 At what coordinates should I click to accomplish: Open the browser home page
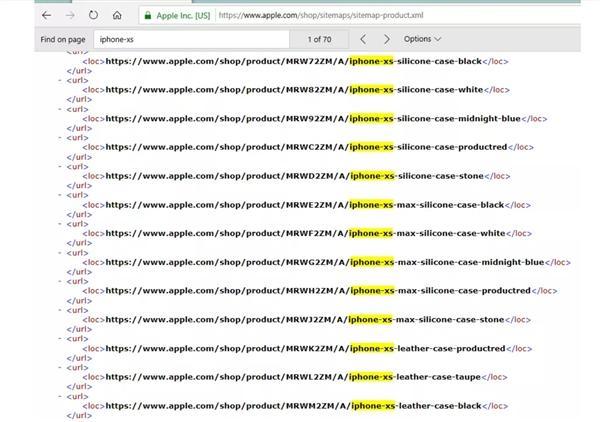[117, 15]
